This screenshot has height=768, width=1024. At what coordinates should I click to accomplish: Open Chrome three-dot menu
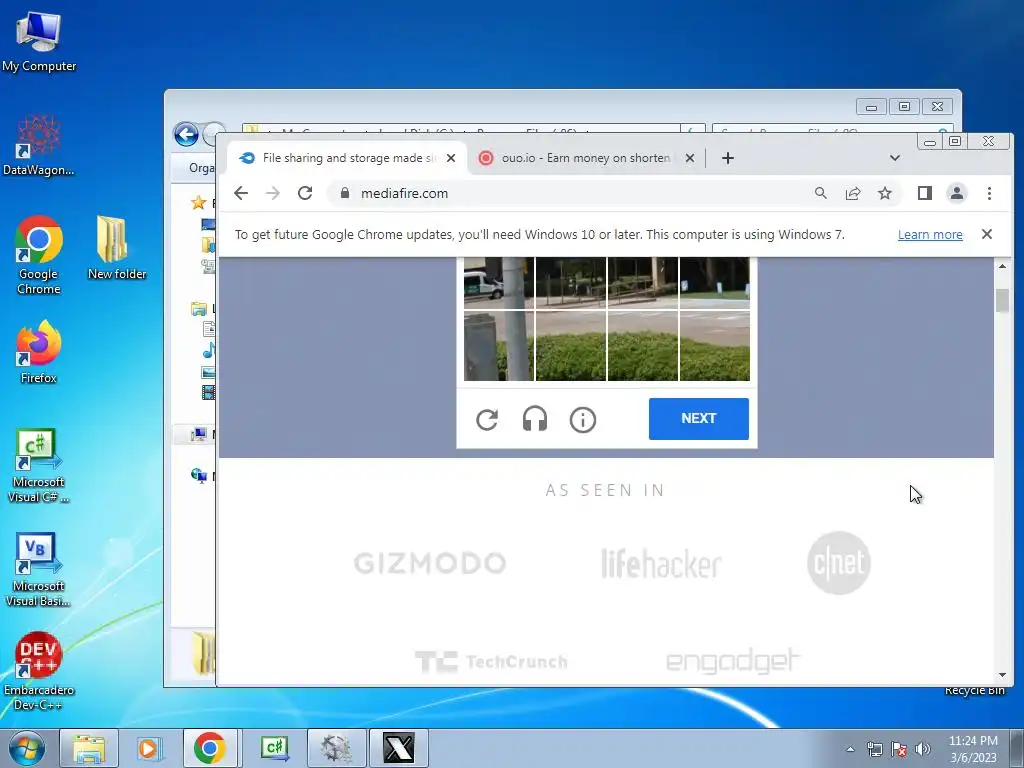(989, 193)
